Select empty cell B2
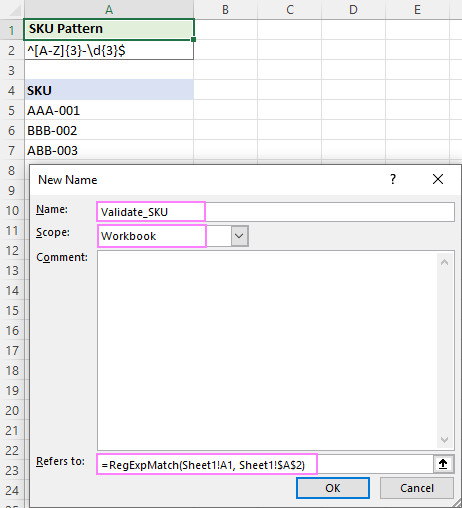The width and height of the screenshot is (462, 508). [226, 50]
